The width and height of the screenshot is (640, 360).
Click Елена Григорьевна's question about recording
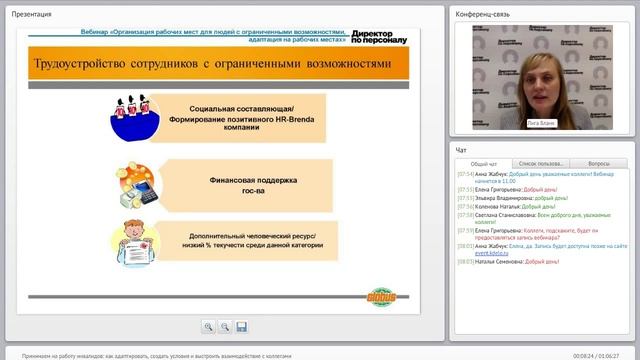tap(528, 234)
